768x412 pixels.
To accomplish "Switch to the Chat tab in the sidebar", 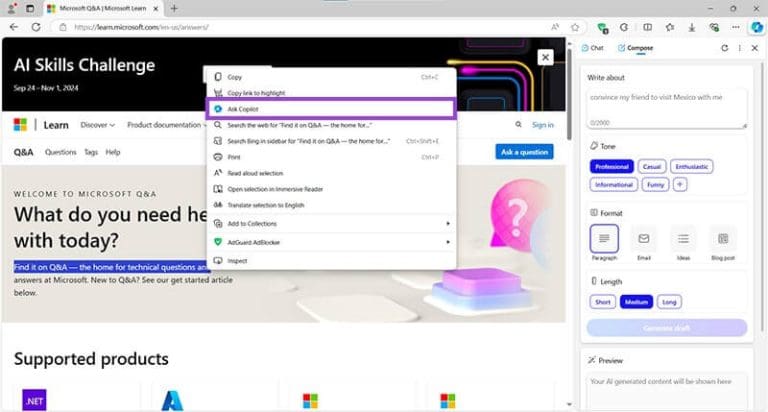I will (592, 48).
